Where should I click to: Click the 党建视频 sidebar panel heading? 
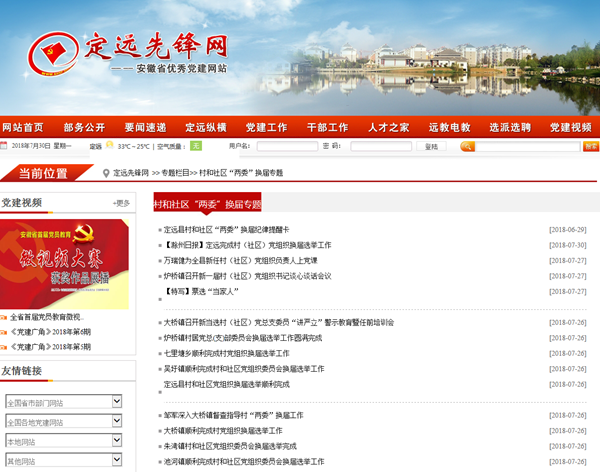coord(21,203)
